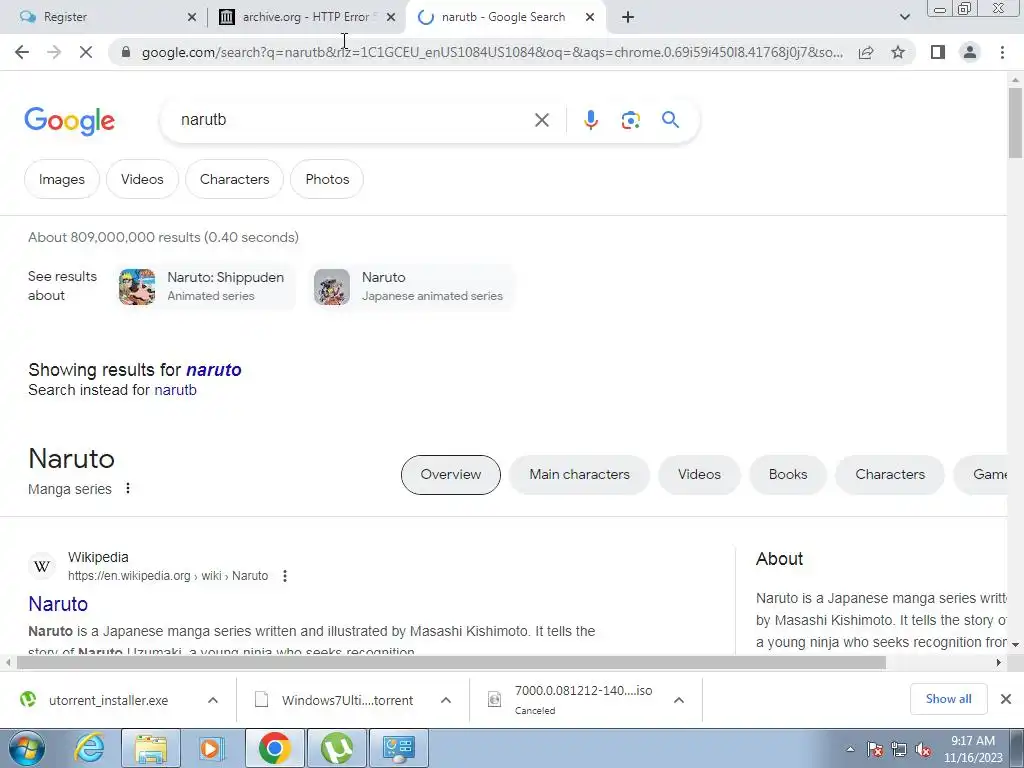Open the page share icon in address bar

[866, 52]
